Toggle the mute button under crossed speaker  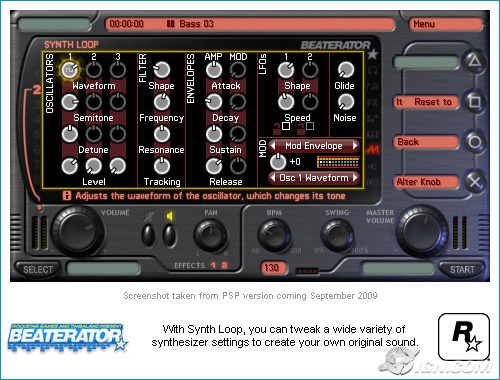(148, 235)
